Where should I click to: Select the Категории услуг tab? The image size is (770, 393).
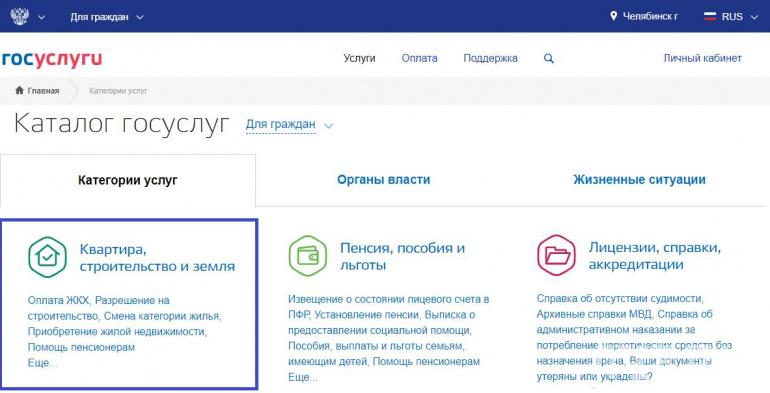tap(128, 180)
